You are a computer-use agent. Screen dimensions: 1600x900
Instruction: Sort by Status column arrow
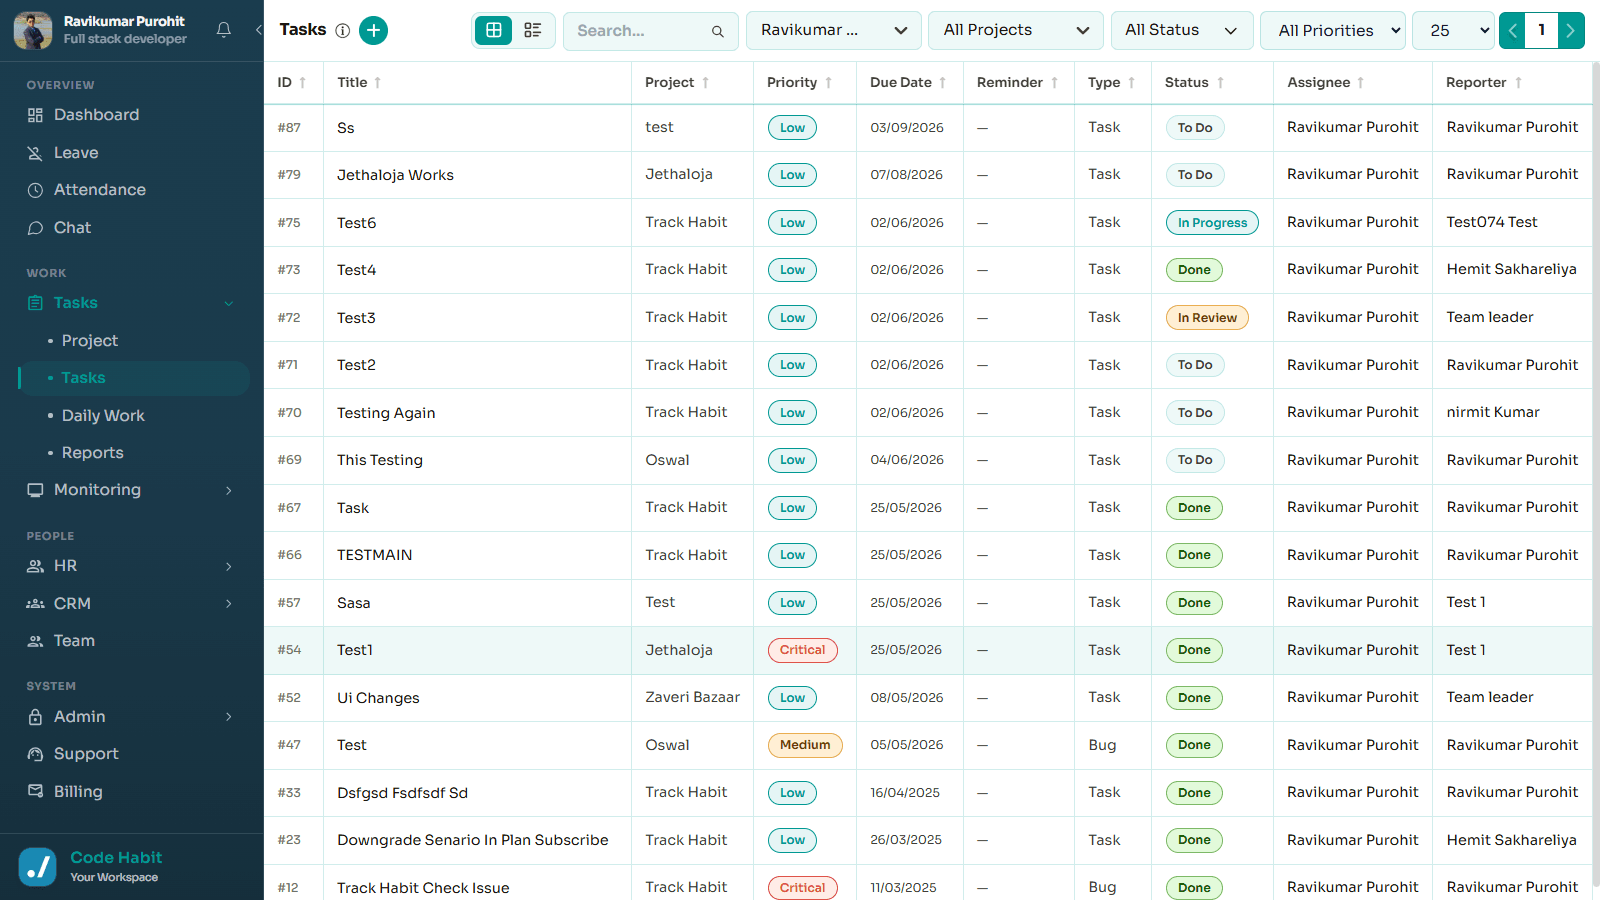tap(1220, 83)
